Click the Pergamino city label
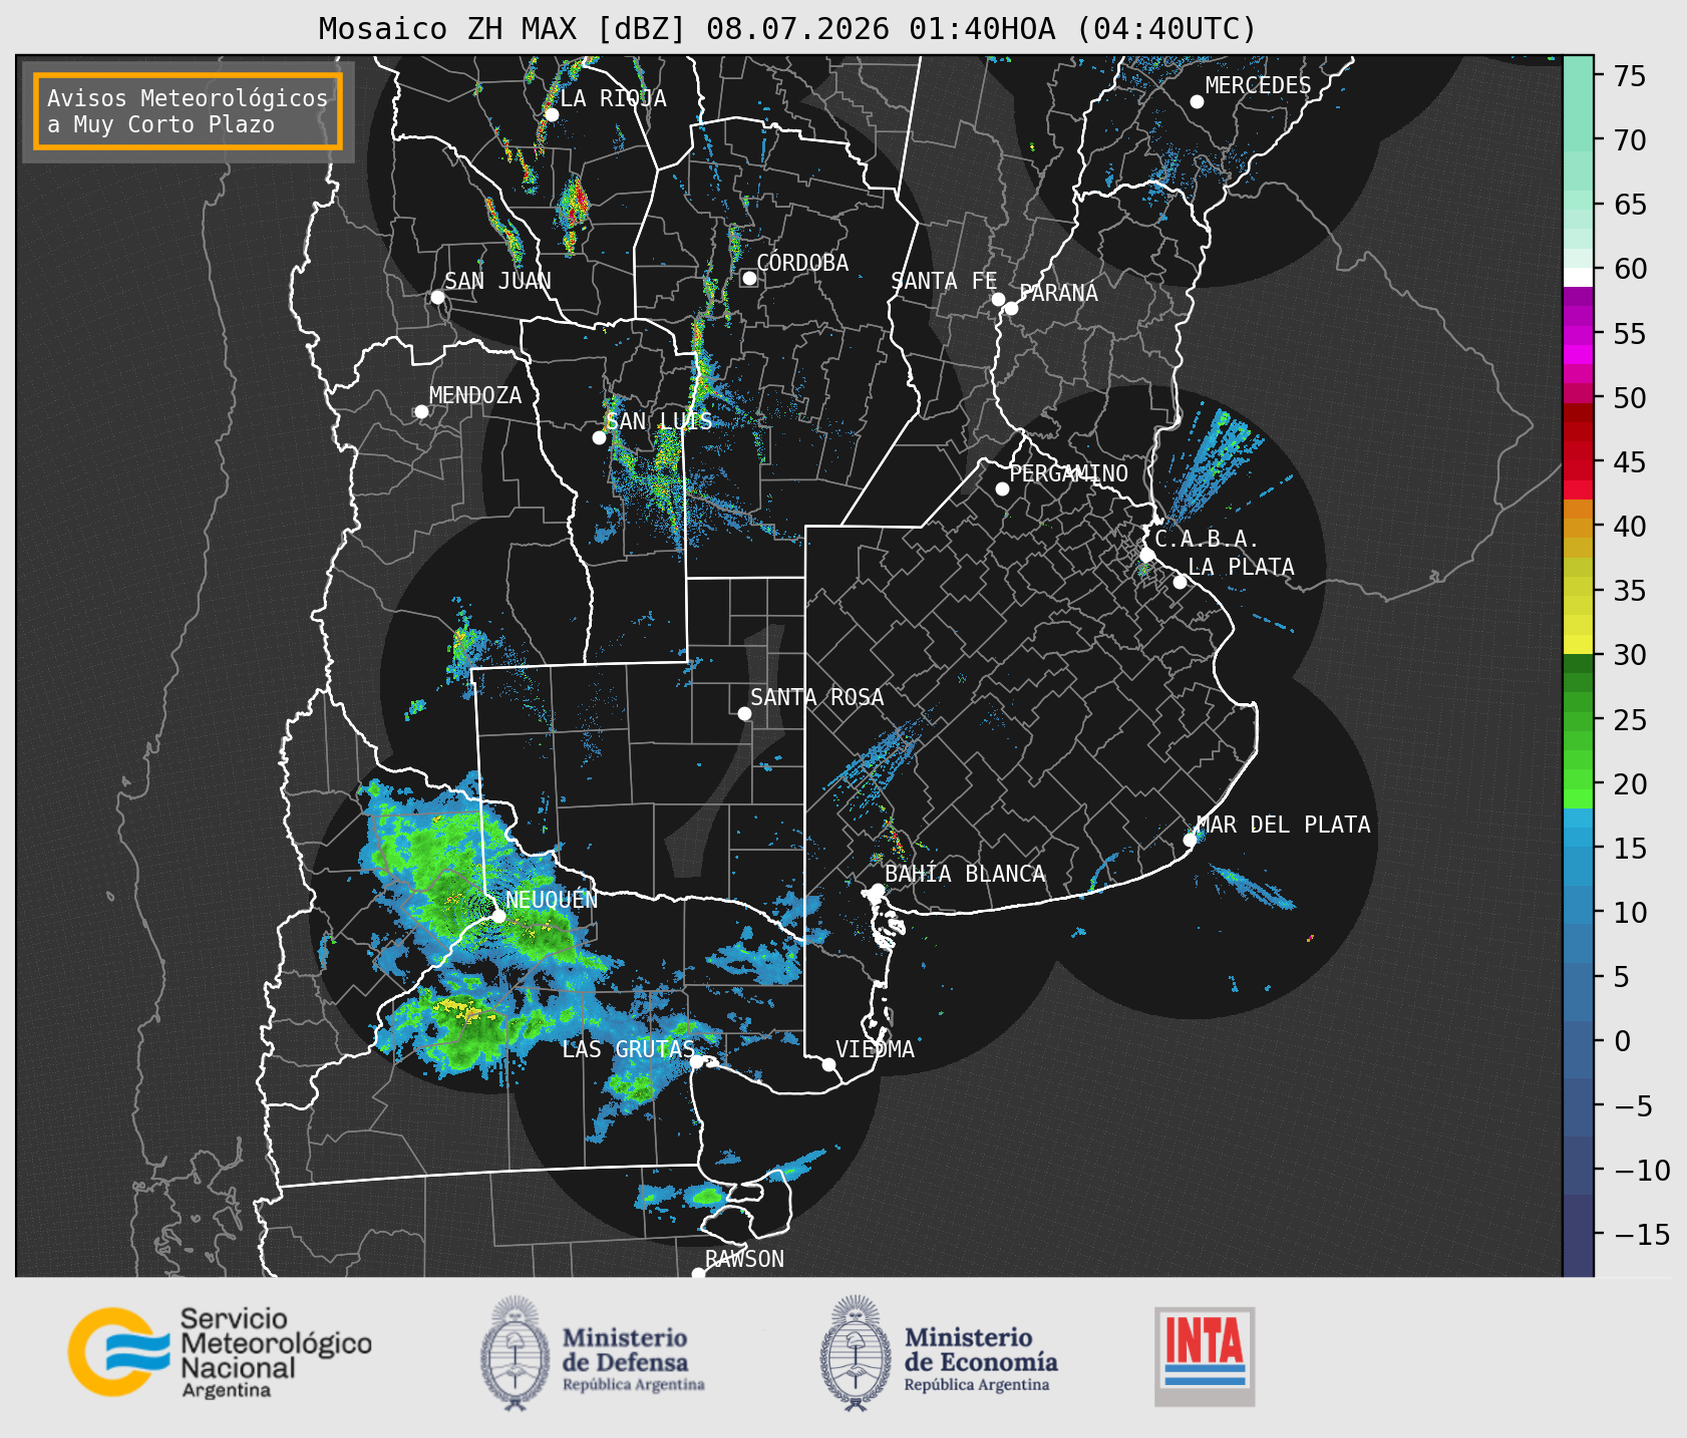 coord(1069,473)
